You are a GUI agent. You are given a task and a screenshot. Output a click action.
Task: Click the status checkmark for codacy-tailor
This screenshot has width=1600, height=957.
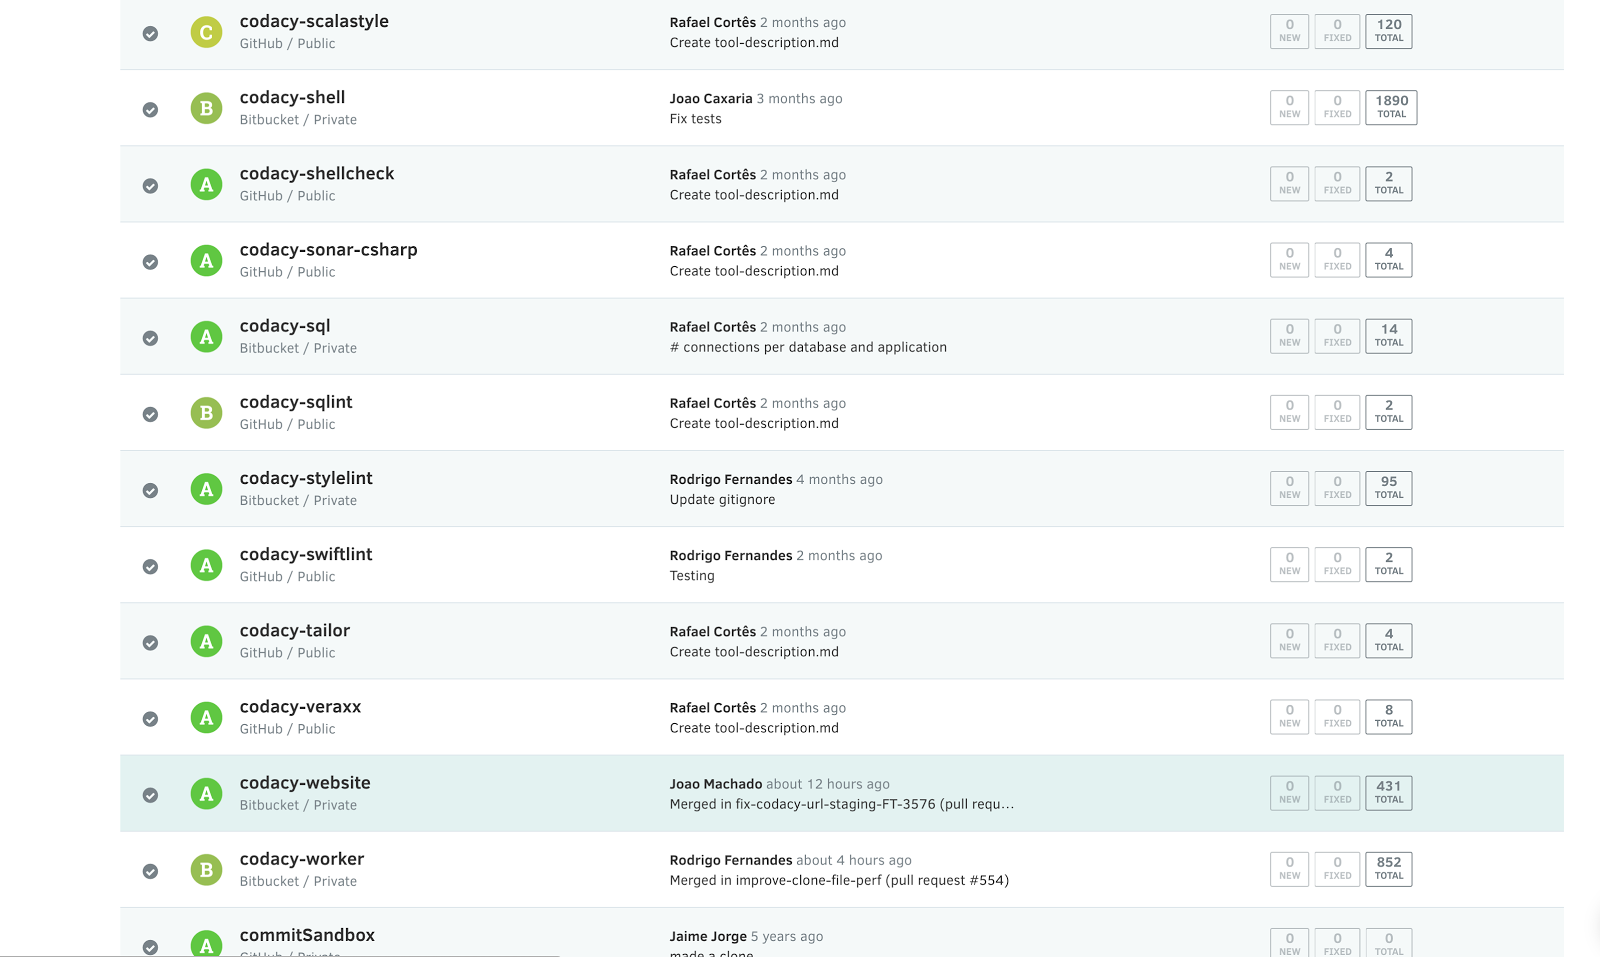[x=150, y=643]
